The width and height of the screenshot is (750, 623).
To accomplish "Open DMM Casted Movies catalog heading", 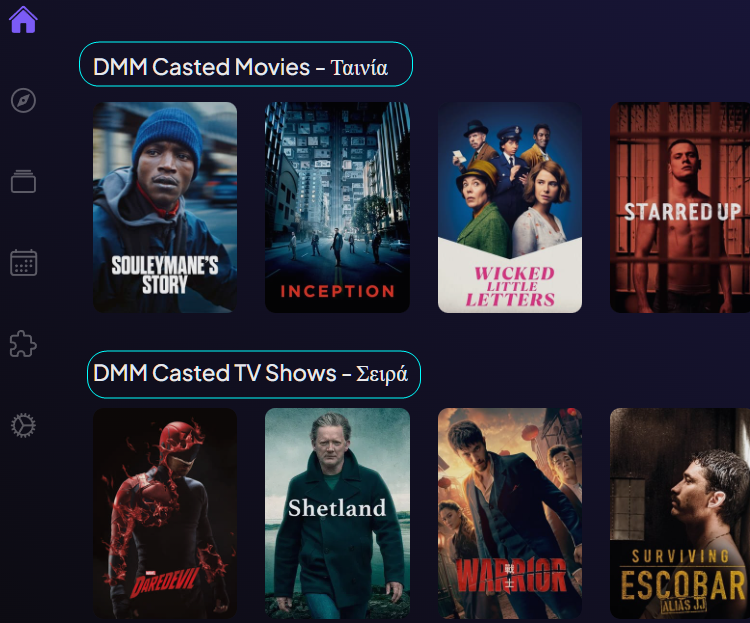I will coord(246,64).
